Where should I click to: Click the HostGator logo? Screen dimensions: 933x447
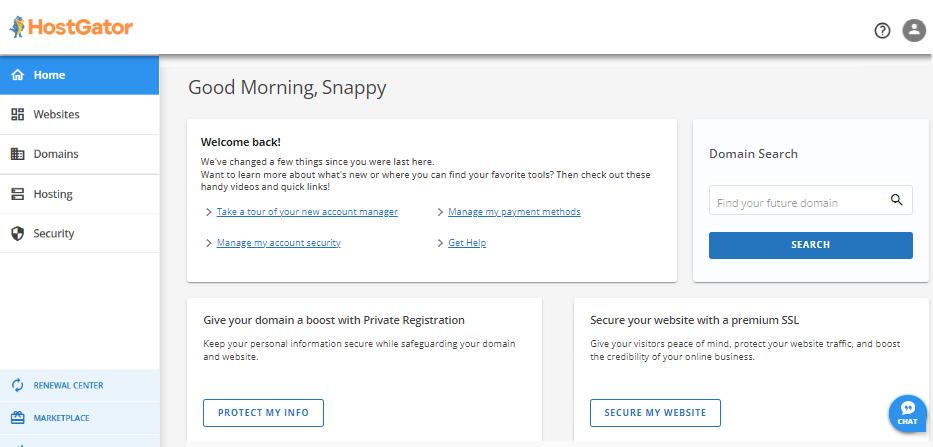[x=71, y=27]
